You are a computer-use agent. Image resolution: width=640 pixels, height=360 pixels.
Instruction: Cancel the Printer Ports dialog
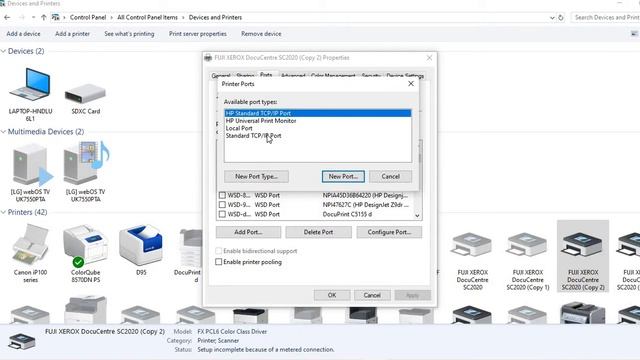tap(391, 176)
